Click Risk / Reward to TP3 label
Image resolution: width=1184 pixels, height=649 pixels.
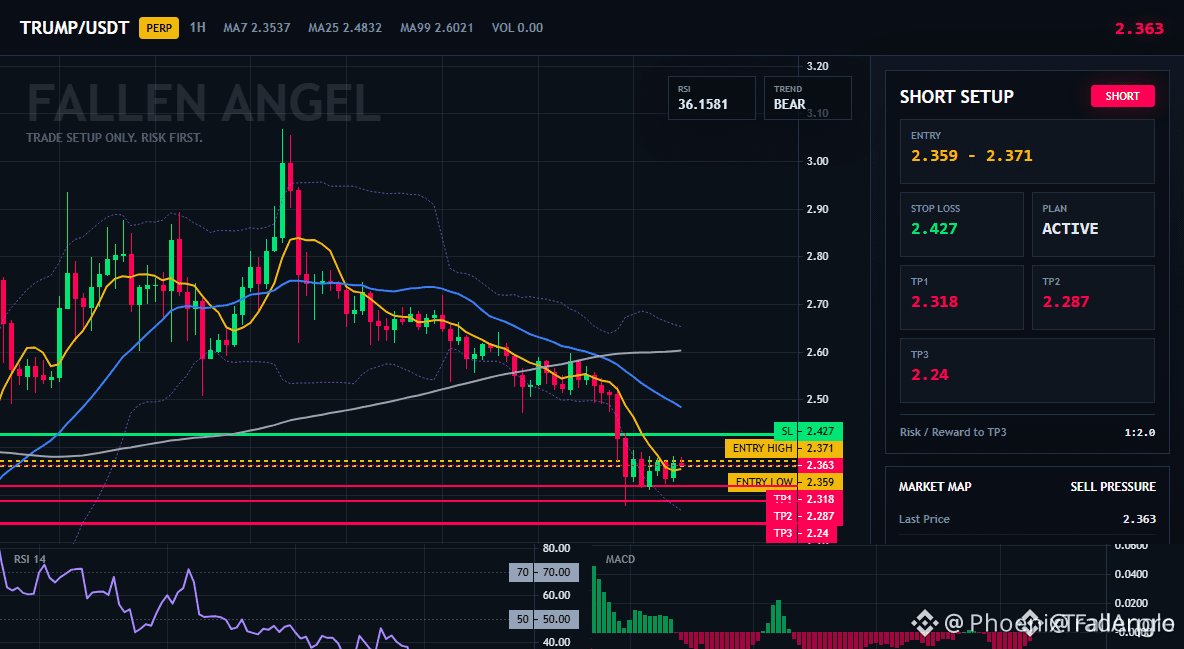[953, 432]
